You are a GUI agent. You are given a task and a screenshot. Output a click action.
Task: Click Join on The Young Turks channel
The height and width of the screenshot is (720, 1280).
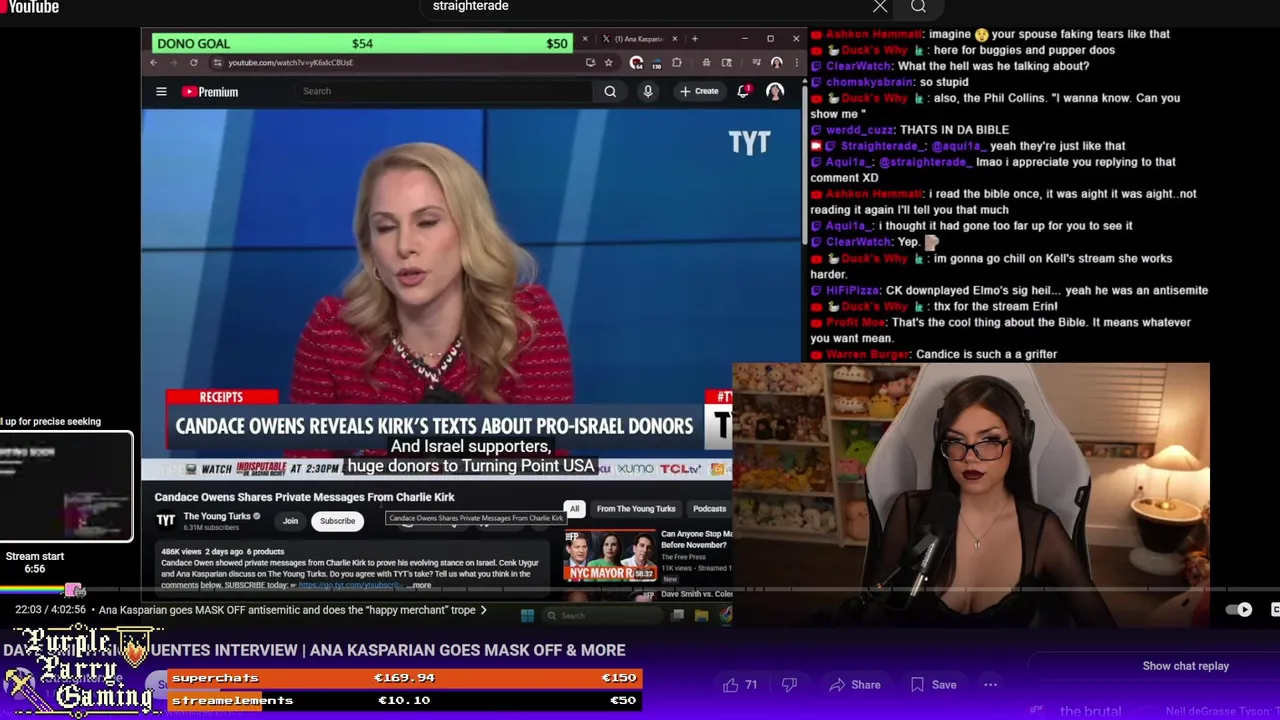(290, 521)
